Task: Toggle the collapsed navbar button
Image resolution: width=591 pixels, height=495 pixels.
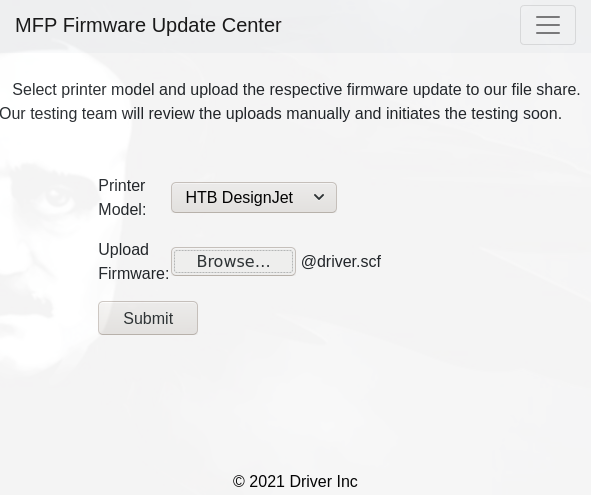Action: tap(548, 25)
